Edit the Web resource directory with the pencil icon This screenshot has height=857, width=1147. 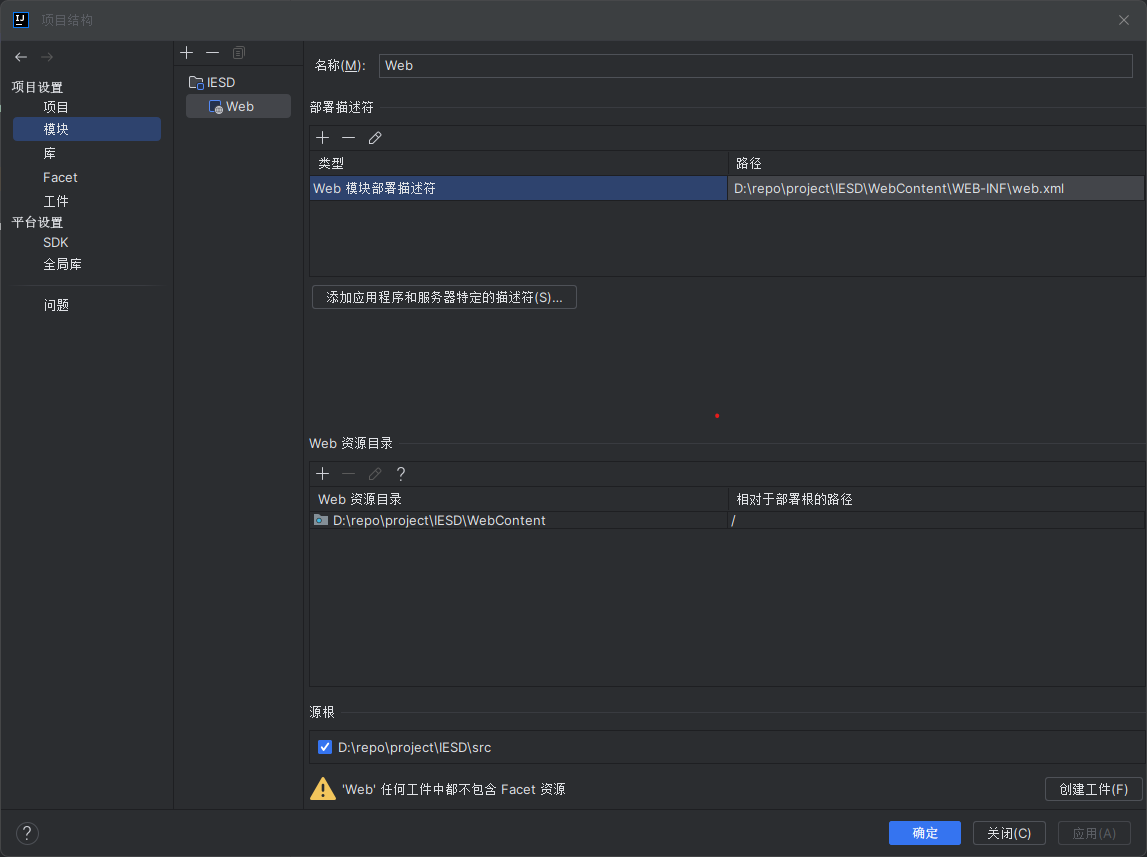click(375, 474)
